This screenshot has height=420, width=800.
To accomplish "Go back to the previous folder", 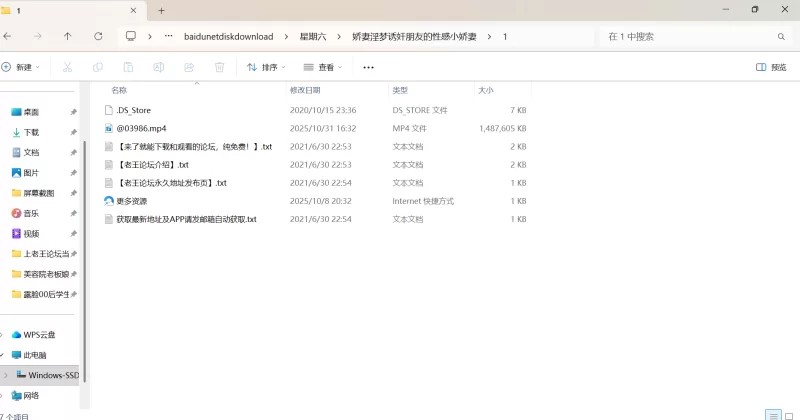I will [7, 36].
